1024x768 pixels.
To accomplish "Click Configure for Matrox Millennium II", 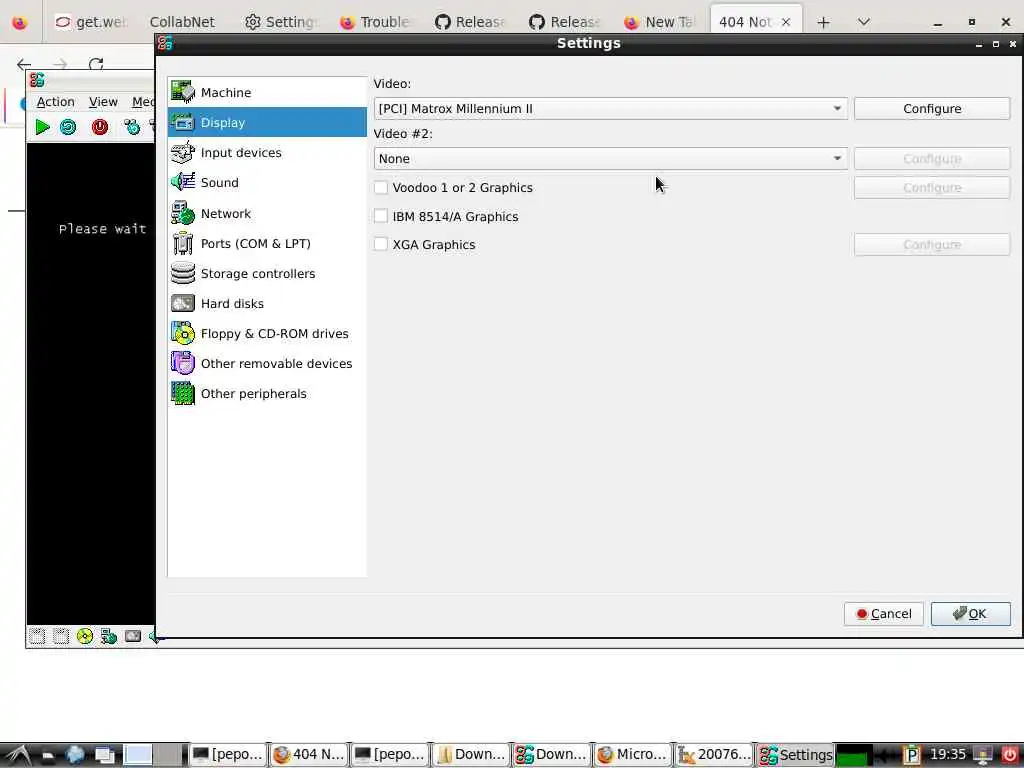I will click(x=932, y=108).
